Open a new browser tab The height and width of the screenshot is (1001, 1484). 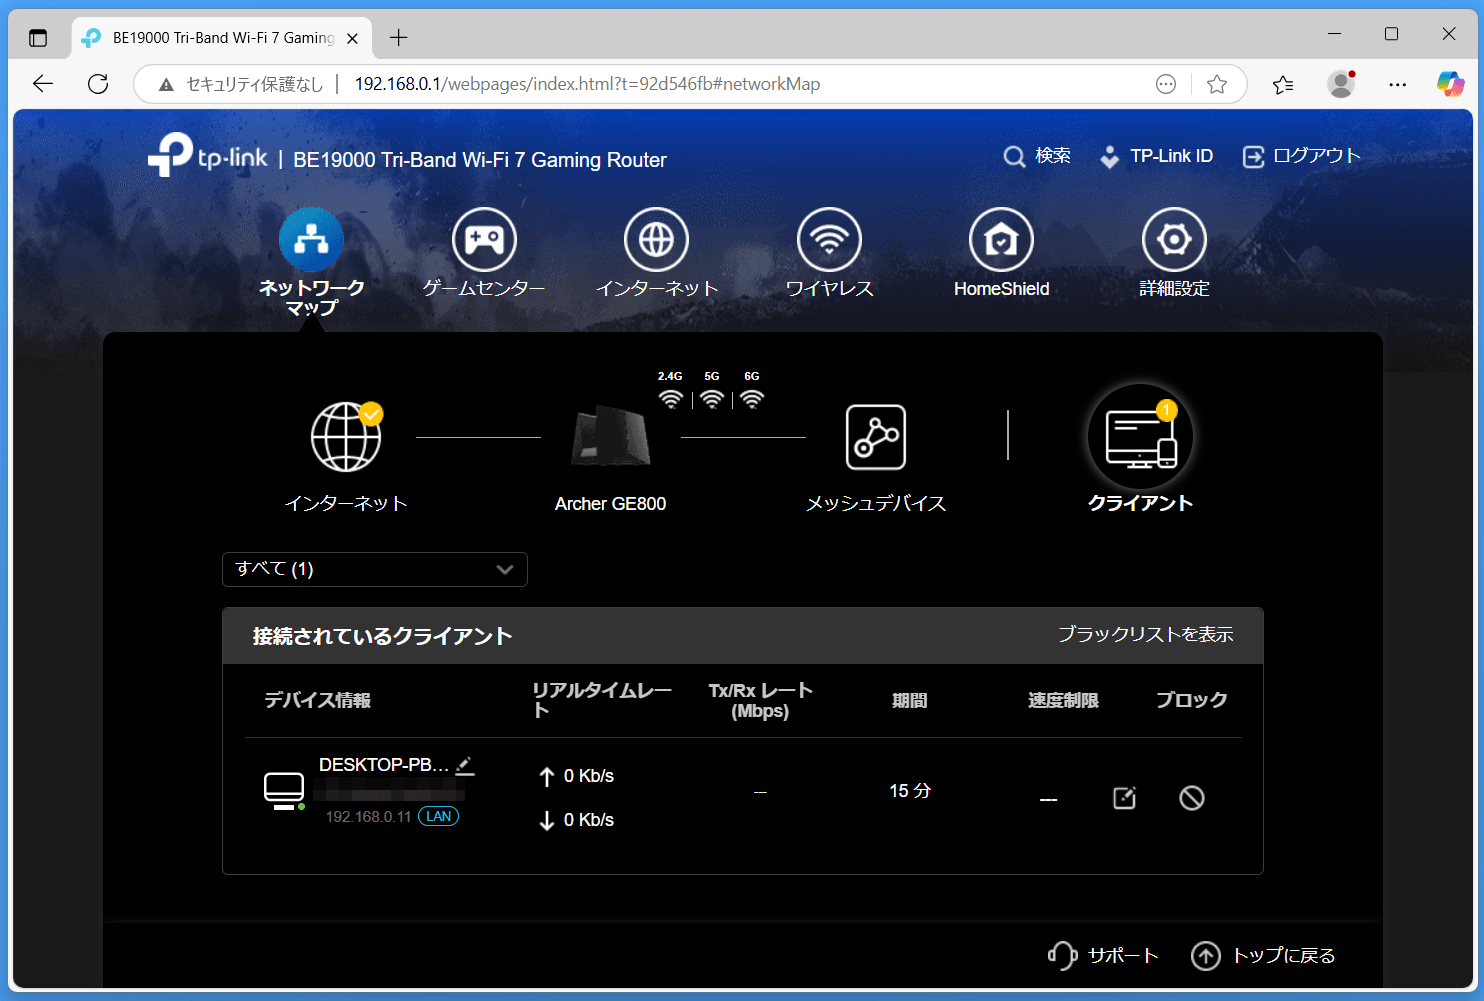click(x=399, y=38)
